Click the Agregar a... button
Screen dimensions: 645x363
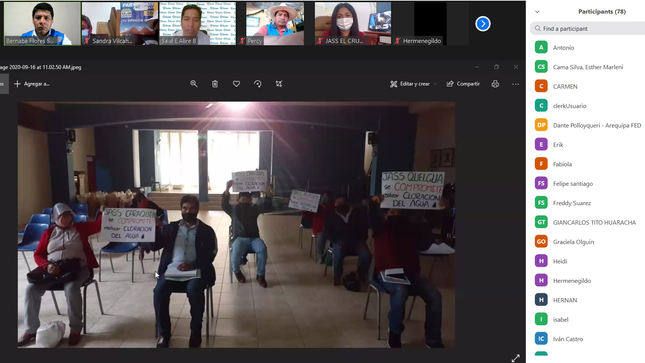click(32, 84)
